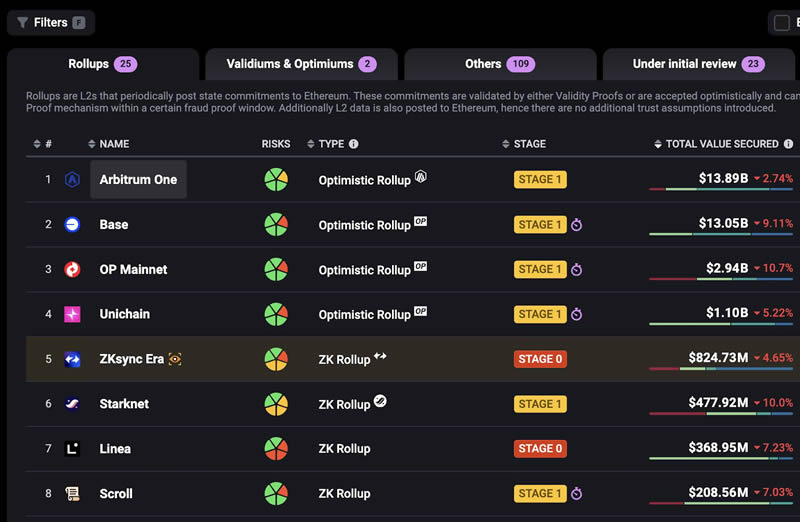Viewport: 800px width, 522px height.
Task: Click the value breakdown bar under $13.89B
Action: [x=722, y=190]
